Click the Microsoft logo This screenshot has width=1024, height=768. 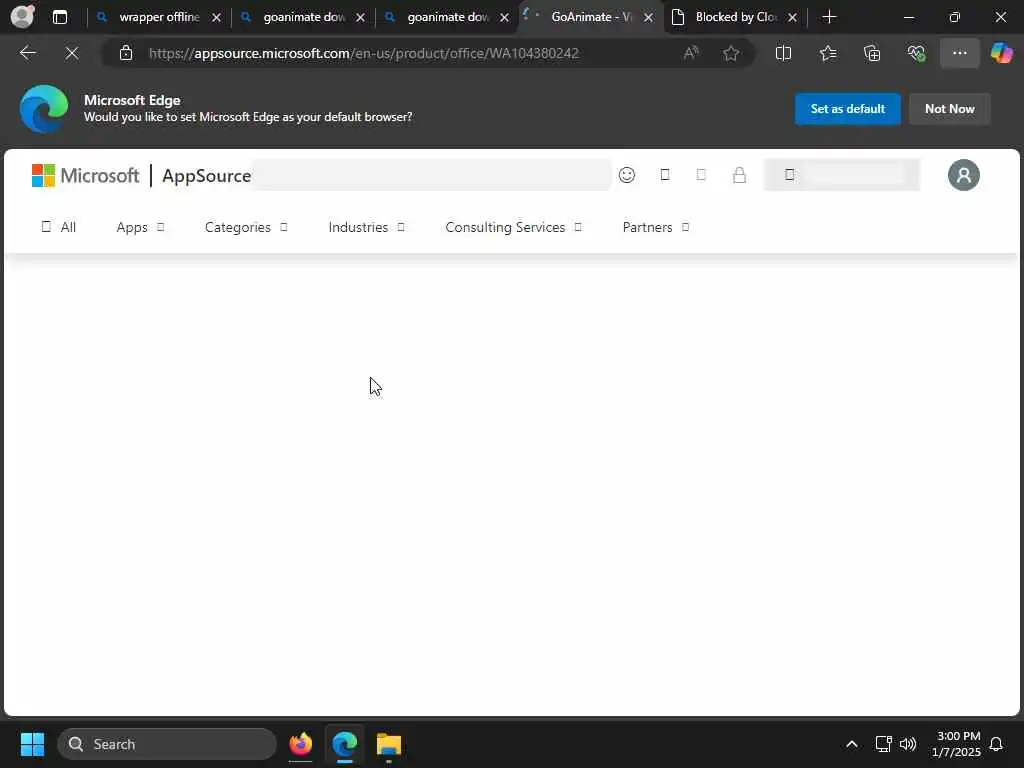(x=86, y=175)
